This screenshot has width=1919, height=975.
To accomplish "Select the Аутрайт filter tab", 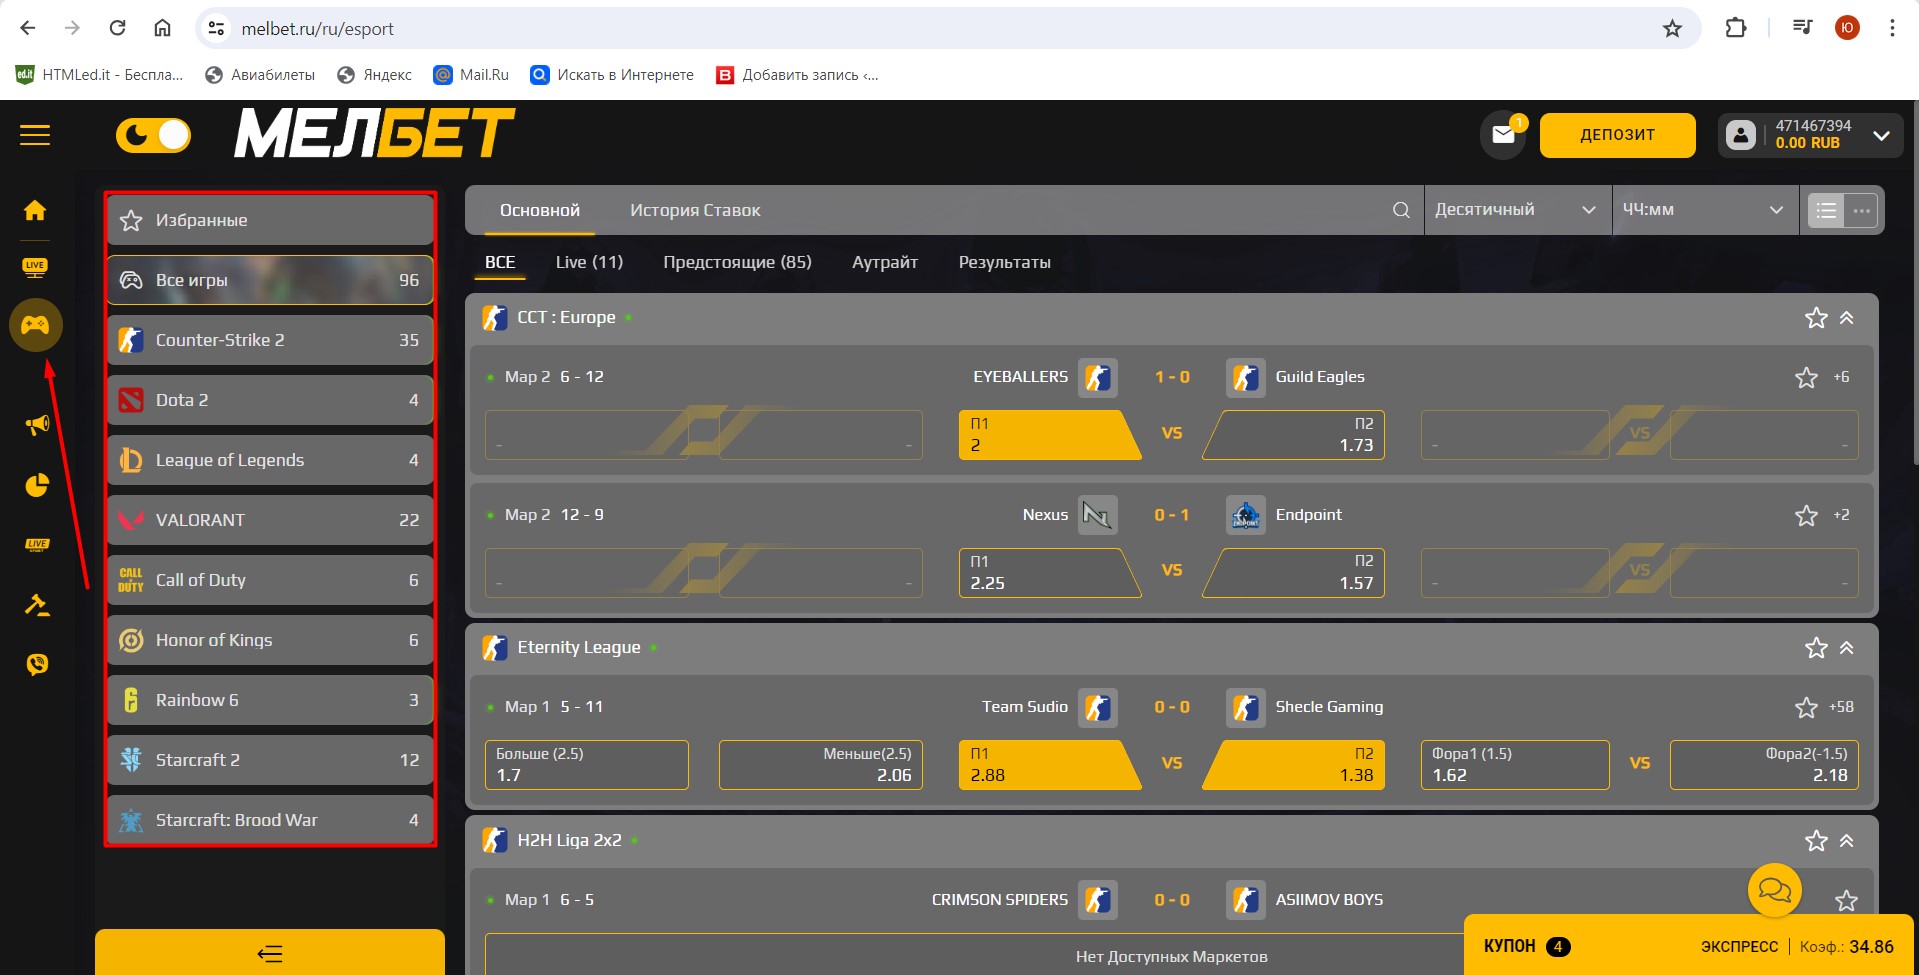I will (x=885, y=262).
